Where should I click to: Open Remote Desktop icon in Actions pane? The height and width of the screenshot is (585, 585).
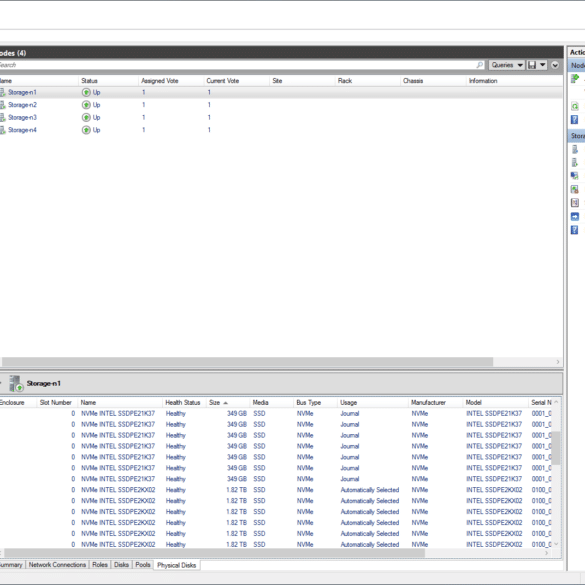[575, 176]
